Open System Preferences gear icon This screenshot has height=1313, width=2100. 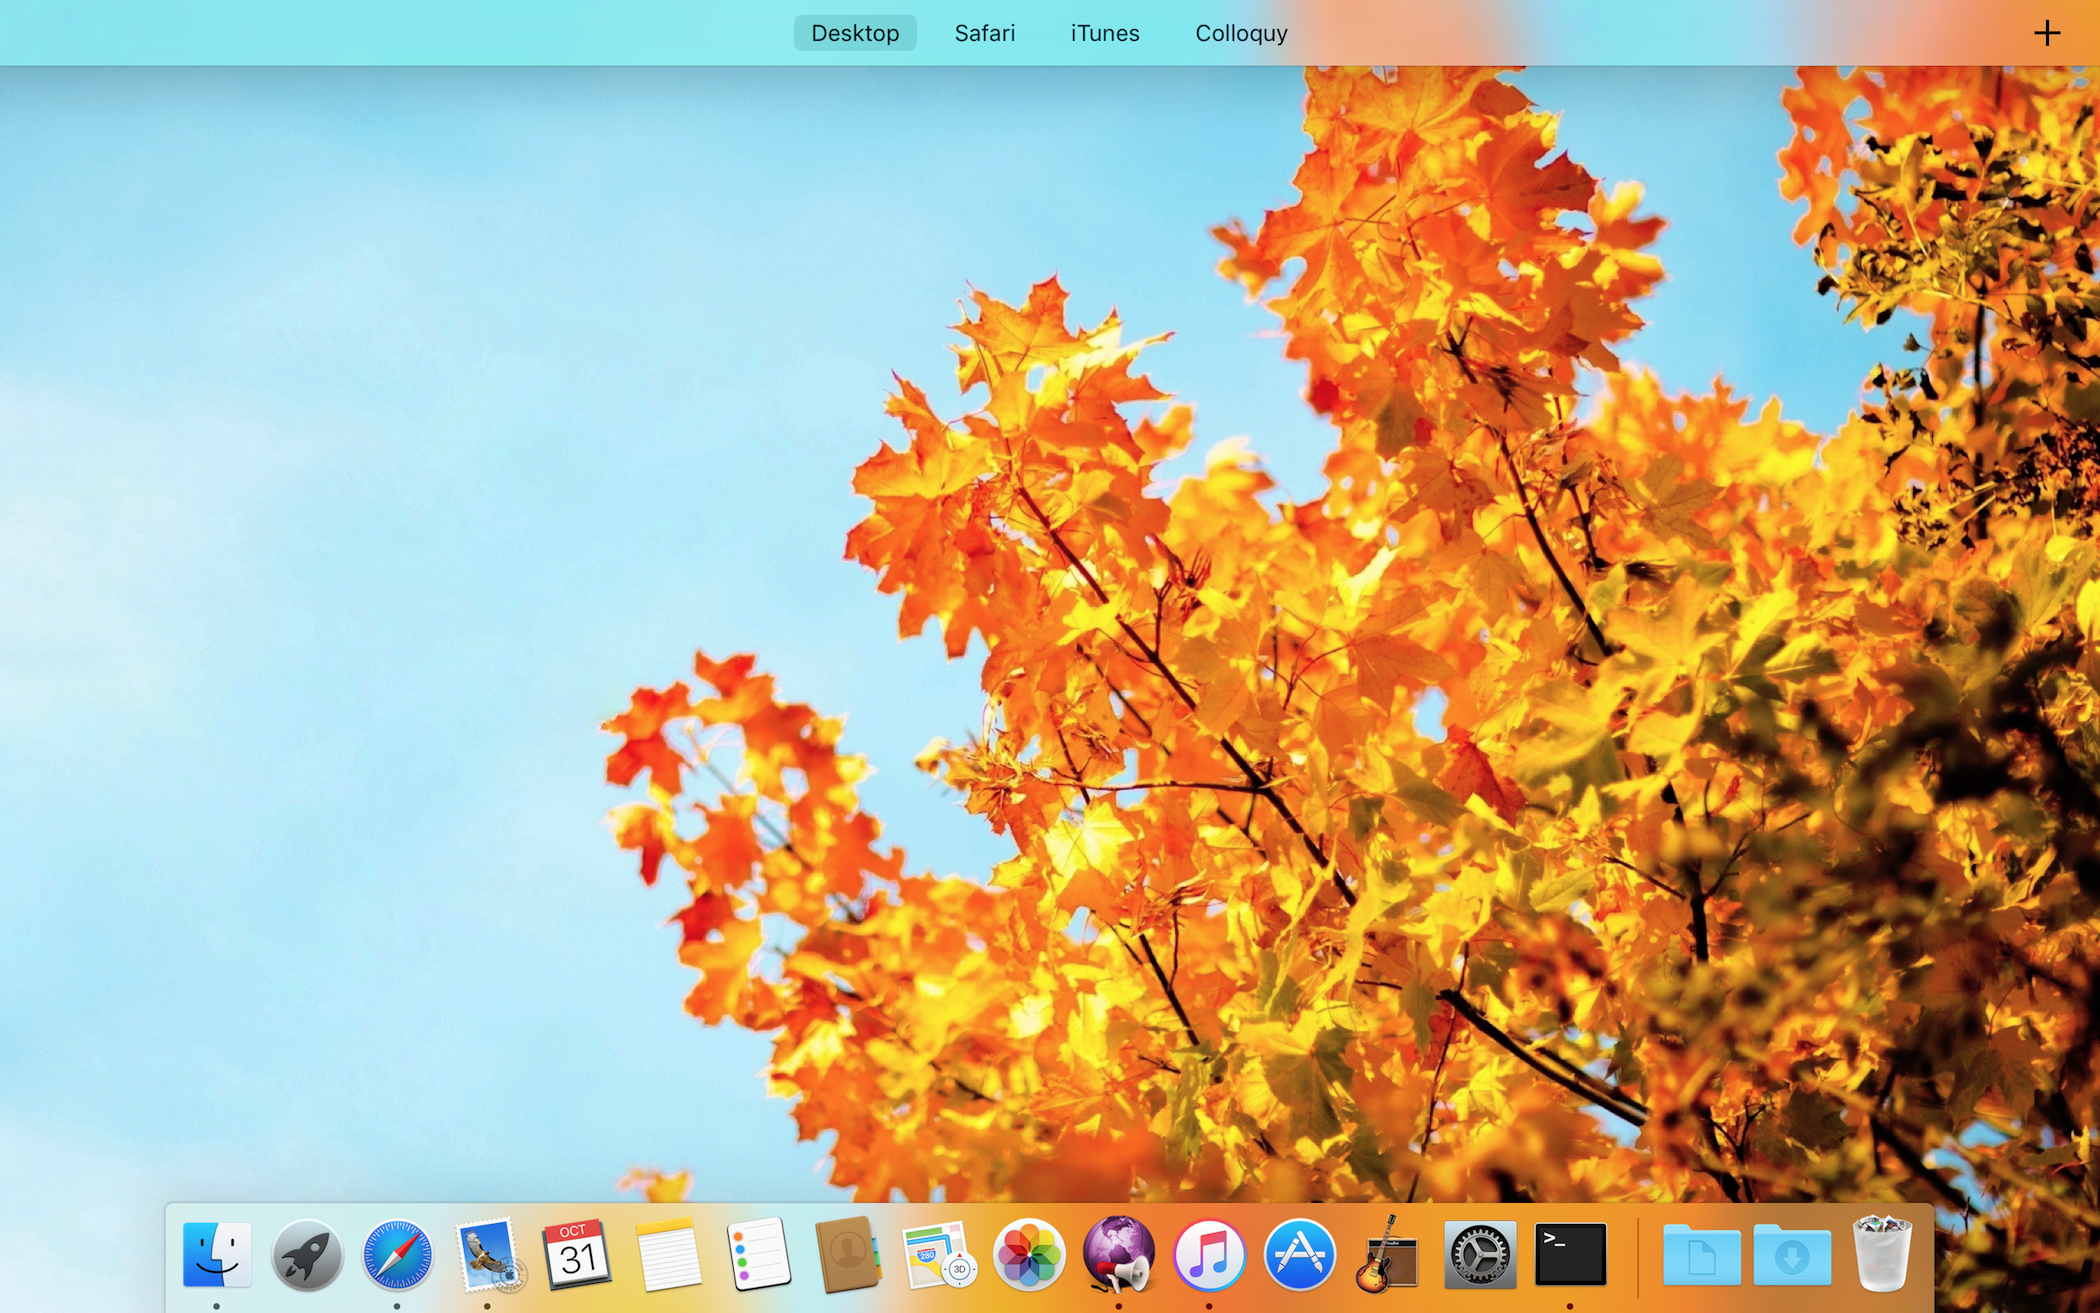(1480, 1254)
